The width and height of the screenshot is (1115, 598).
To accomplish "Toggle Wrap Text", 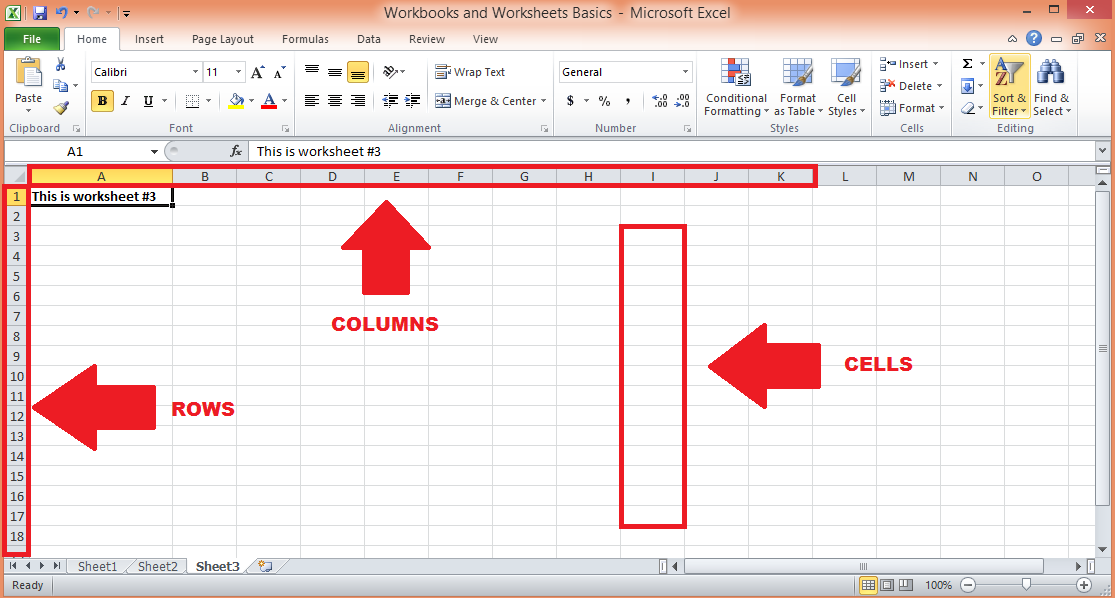I will pyautogui.click(x=470, y=72).
